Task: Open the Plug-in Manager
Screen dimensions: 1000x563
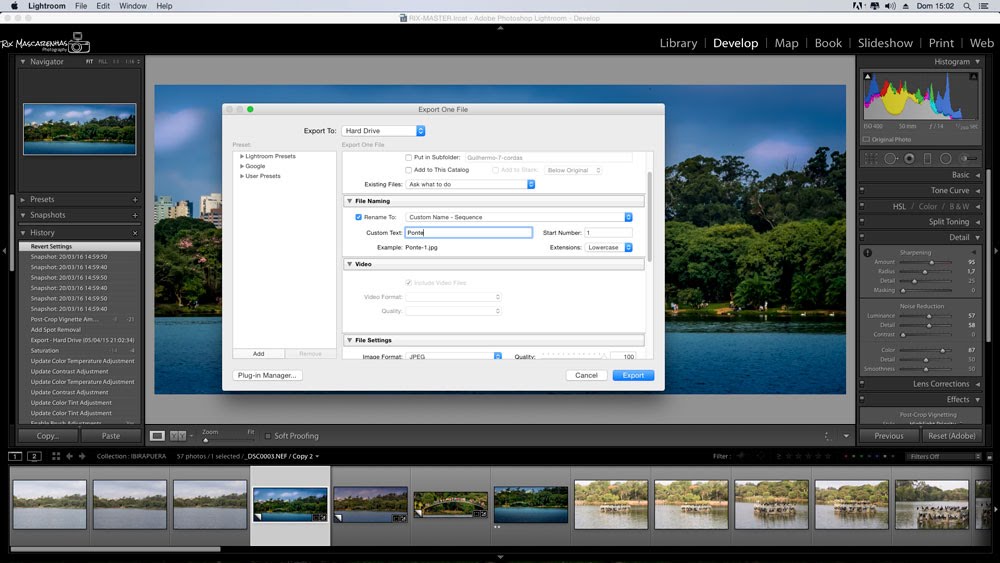Action: [x=267, y=375]
